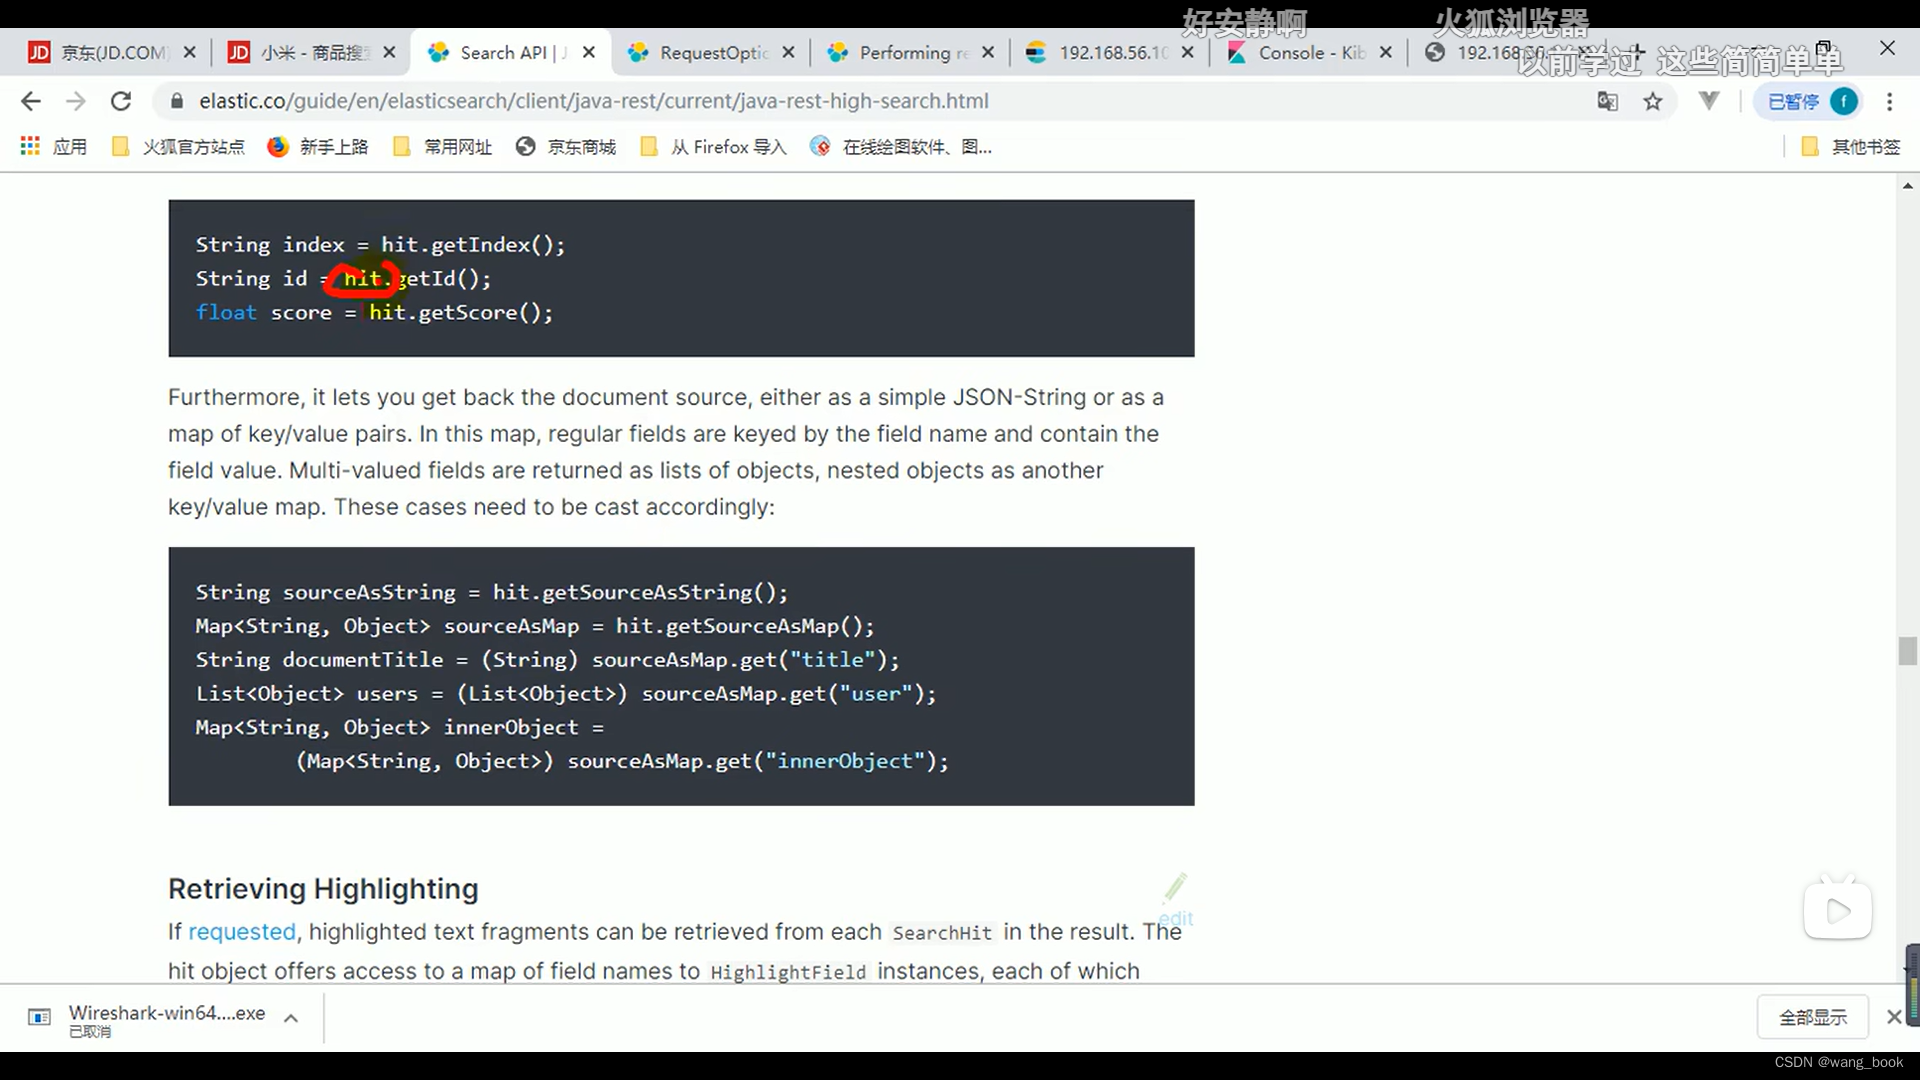Open the browser three-dot menu
The width and height of the screenshot is (1920, 1080).
pos(1889,101)
